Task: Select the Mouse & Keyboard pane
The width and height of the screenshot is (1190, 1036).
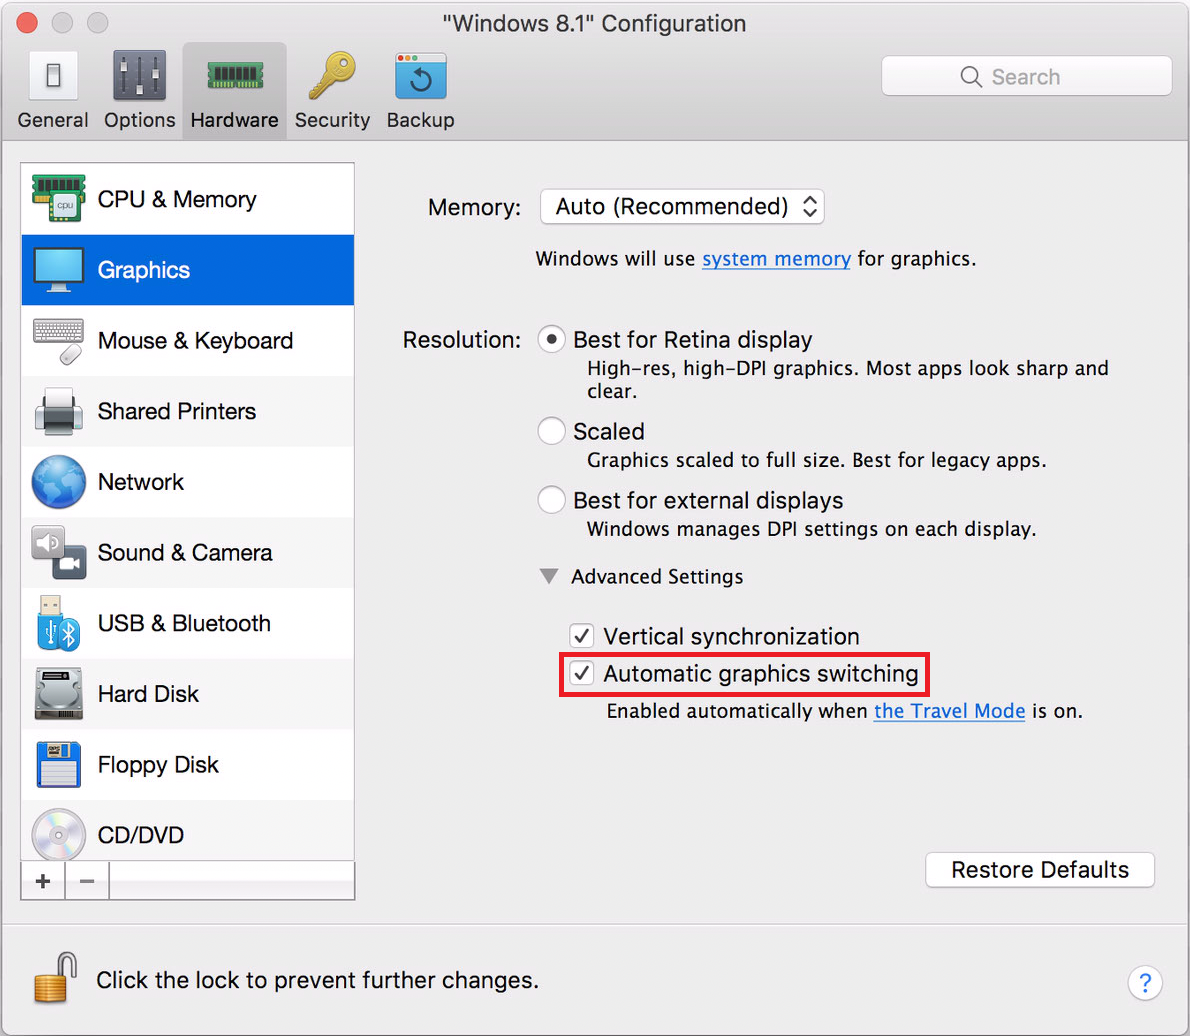Action: point(195,341)
